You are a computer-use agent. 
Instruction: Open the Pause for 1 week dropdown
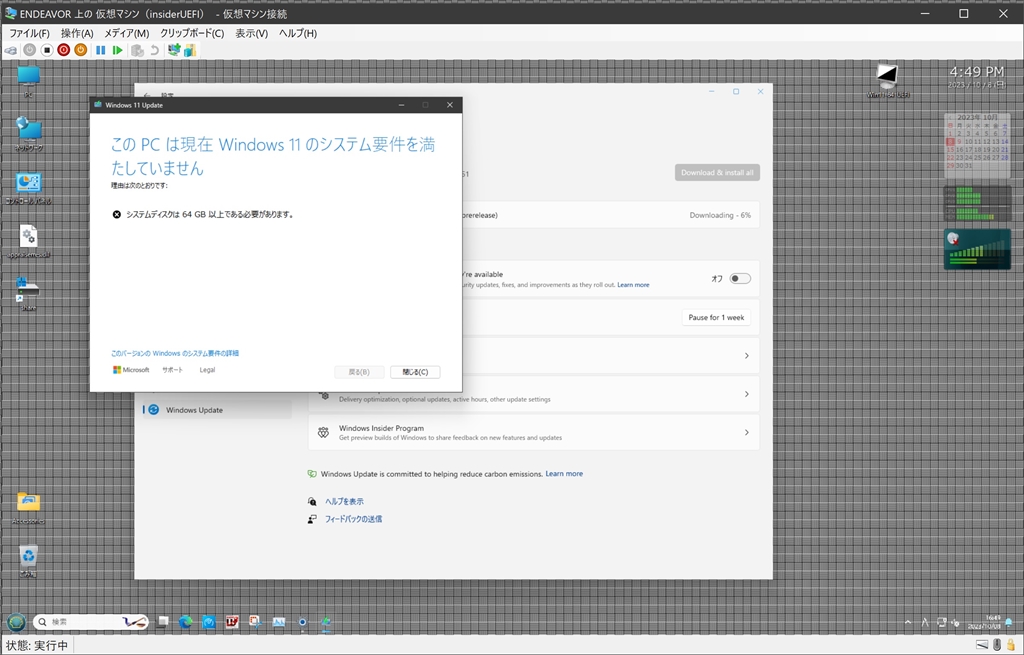[x=716, y=317]
